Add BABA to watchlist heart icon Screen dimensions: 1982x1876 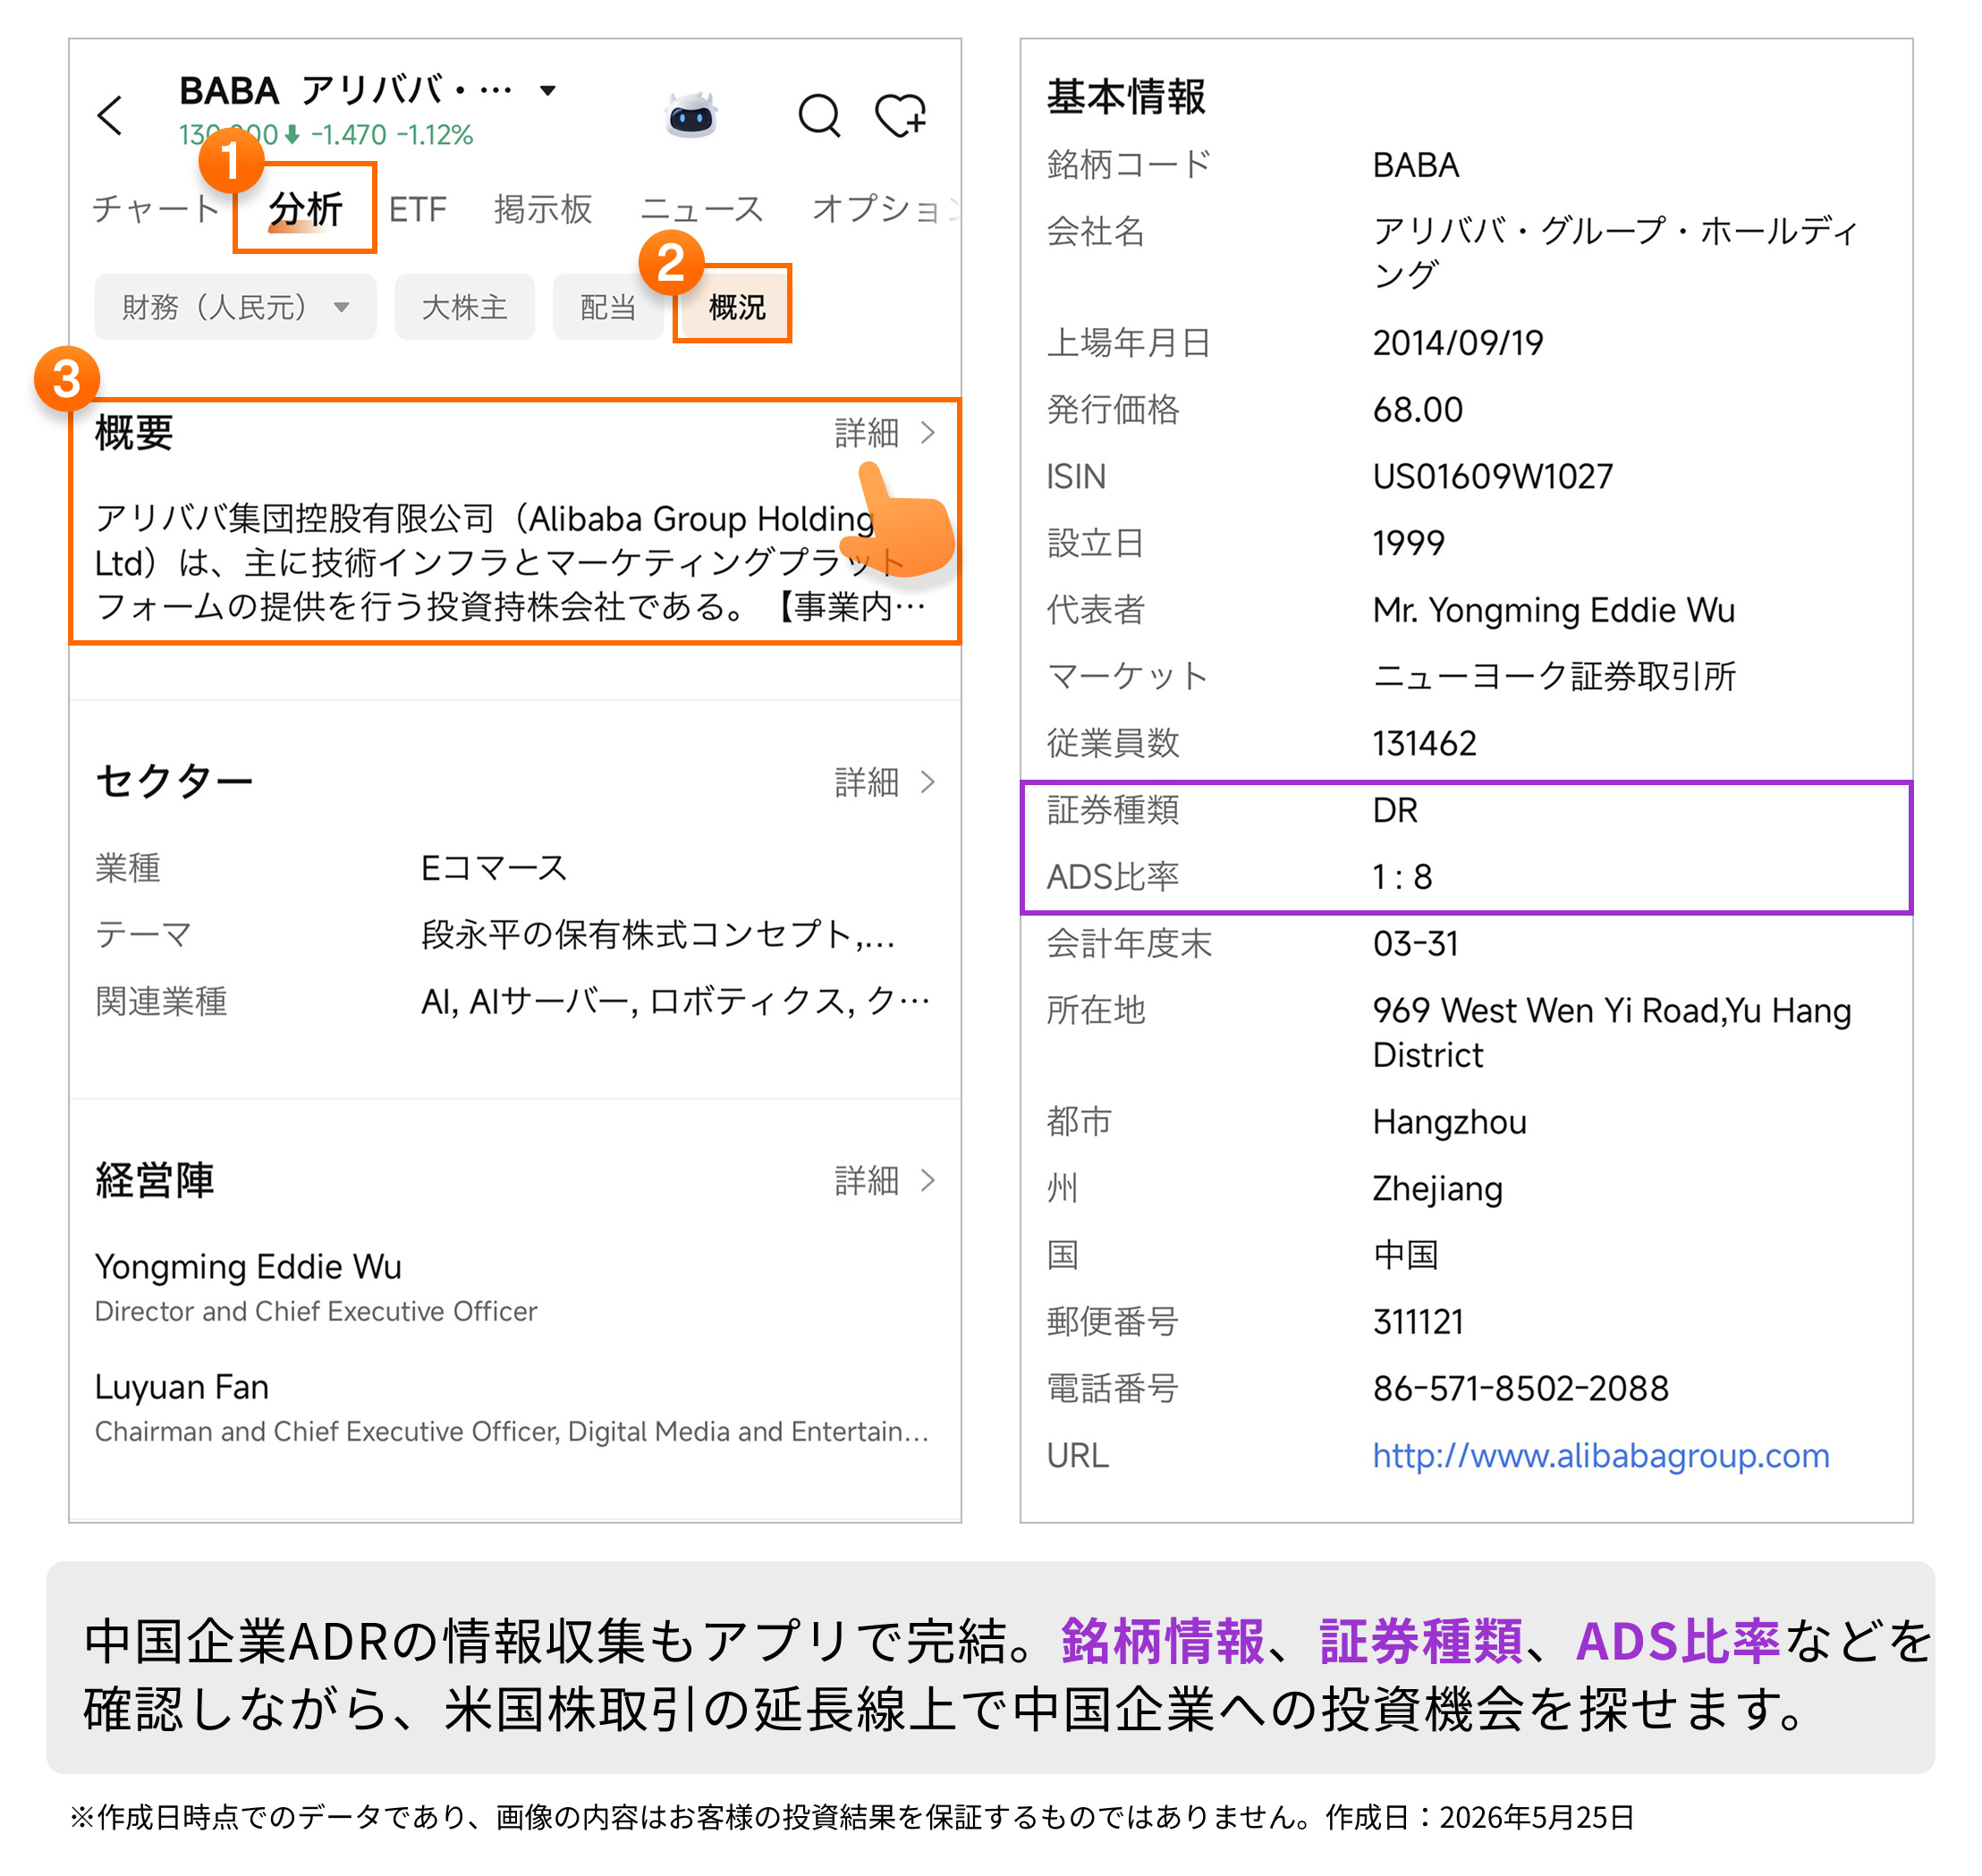(901, 115)
